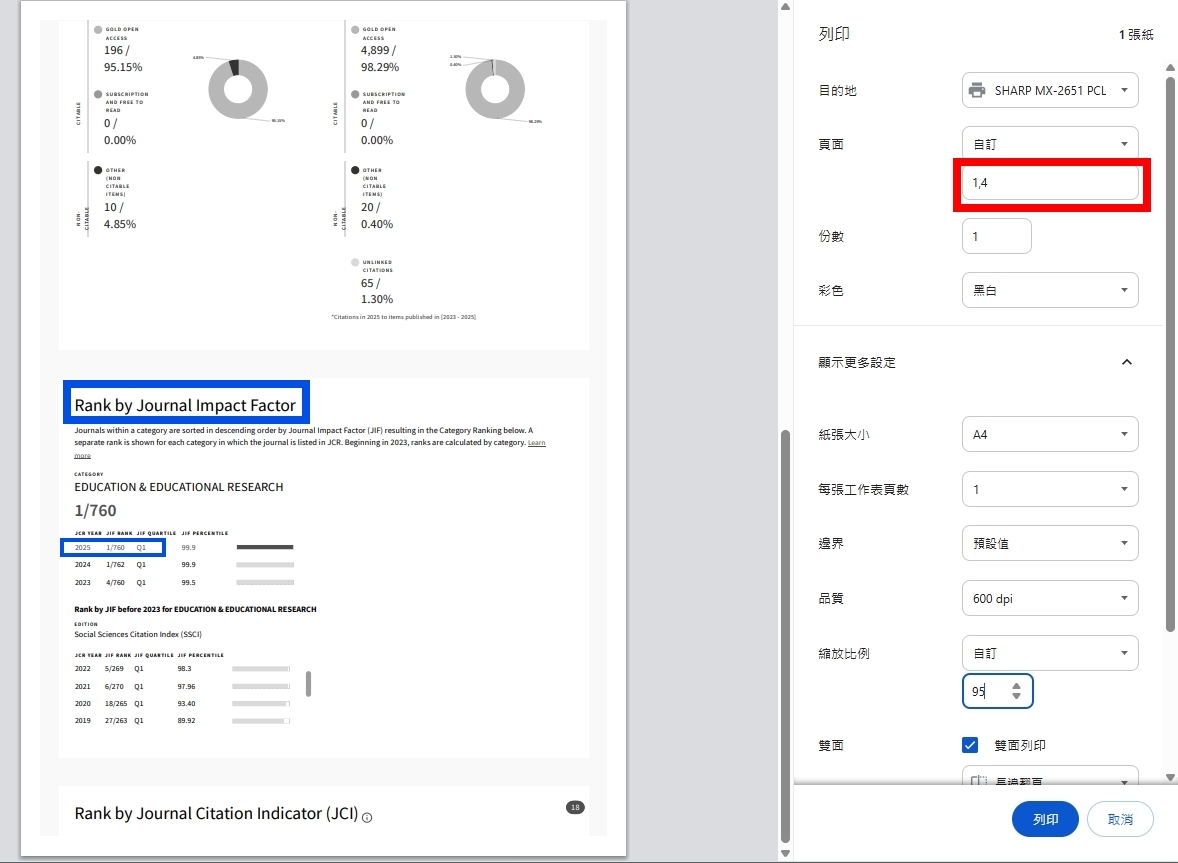Open the color mode dropdown
The image size is (1178, 863).
pos(1050,290)
